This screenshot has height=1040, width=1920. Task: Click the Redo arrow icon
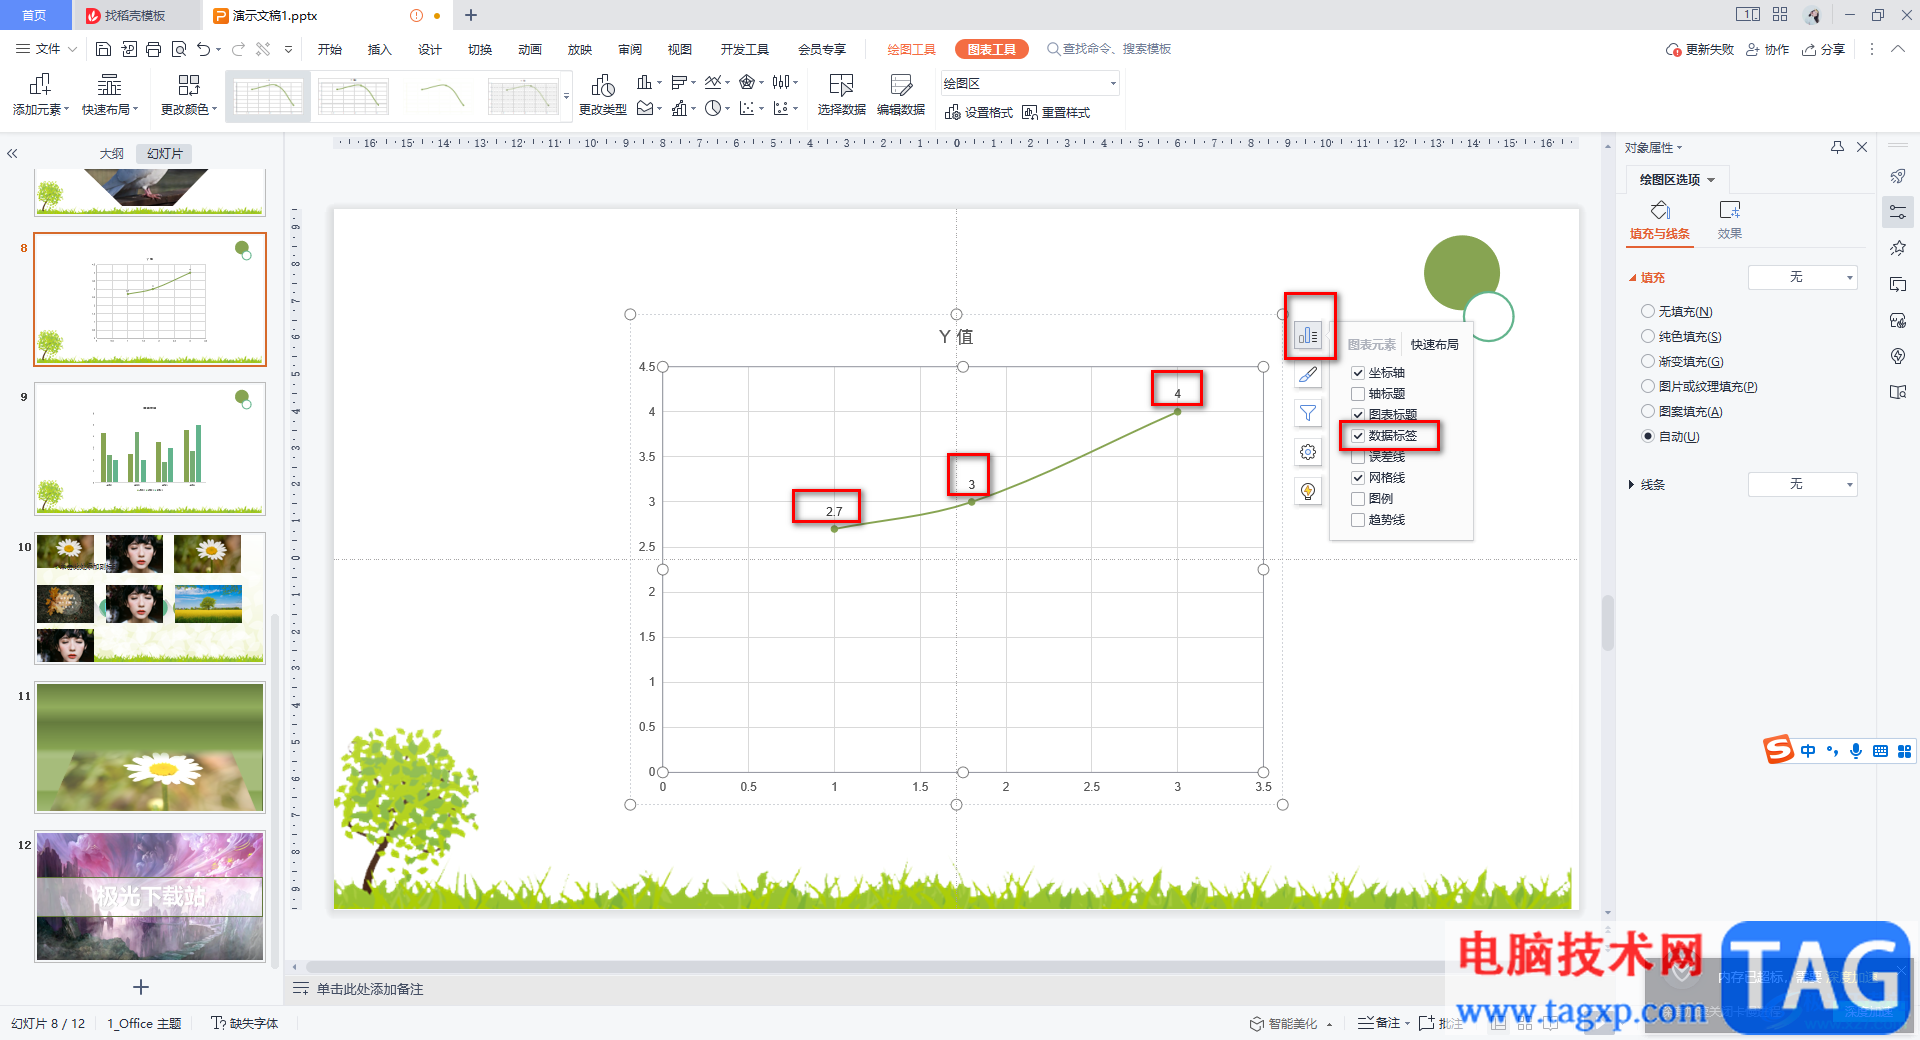click(238, 49)
